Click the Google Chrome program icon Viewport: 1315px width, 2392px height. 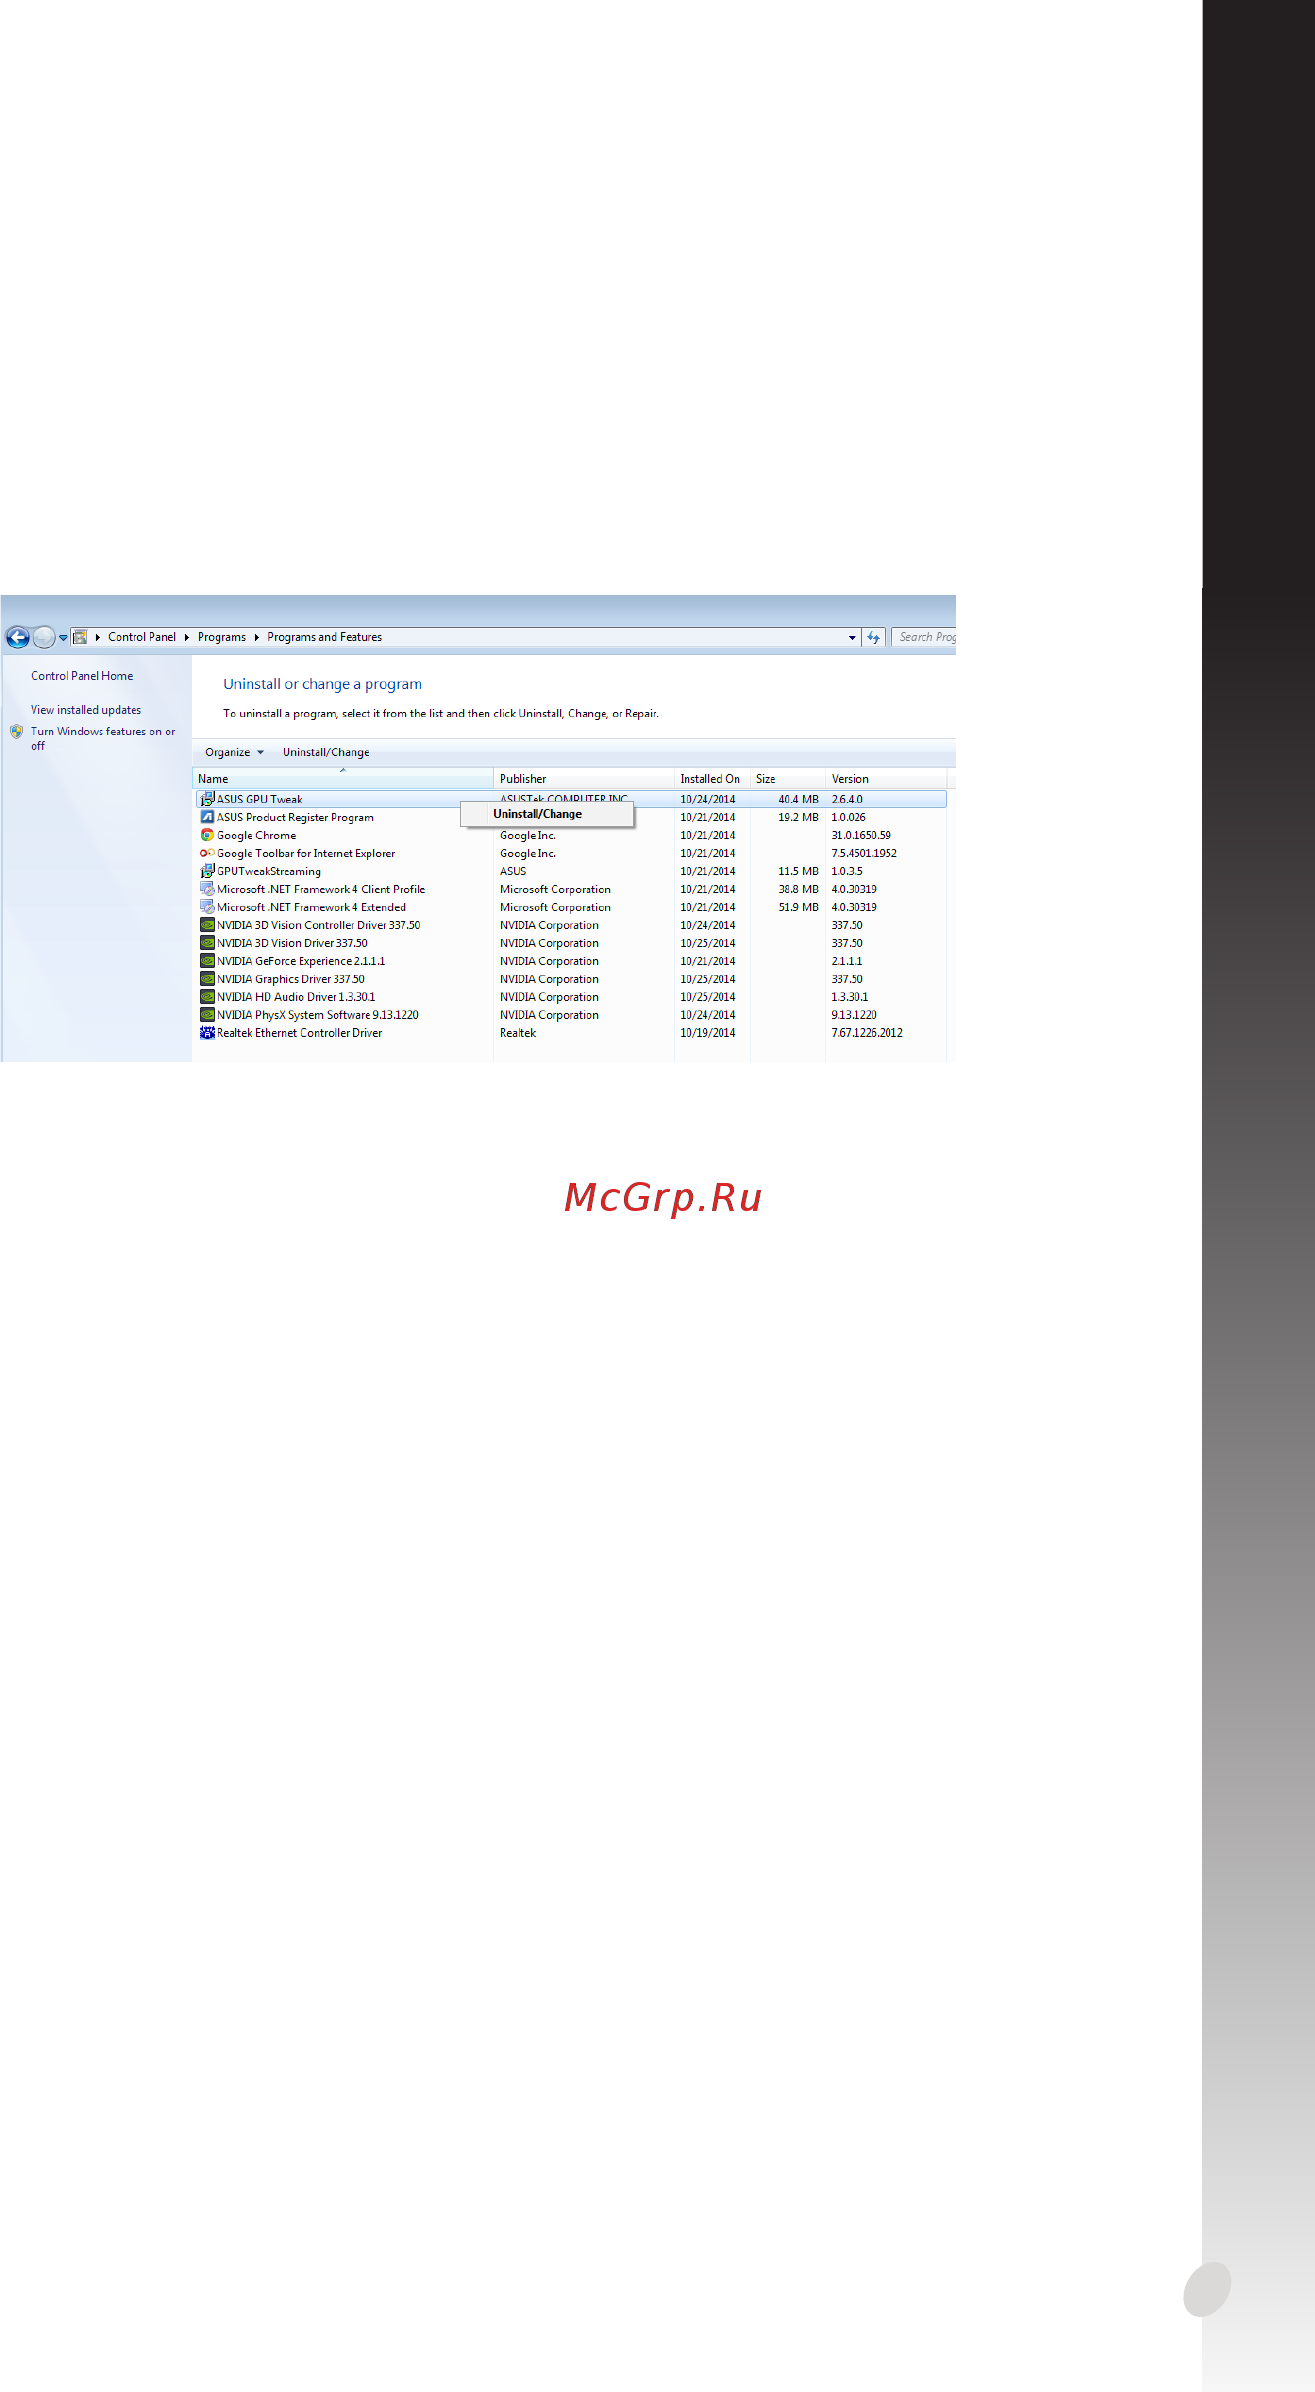pos(207,835)
